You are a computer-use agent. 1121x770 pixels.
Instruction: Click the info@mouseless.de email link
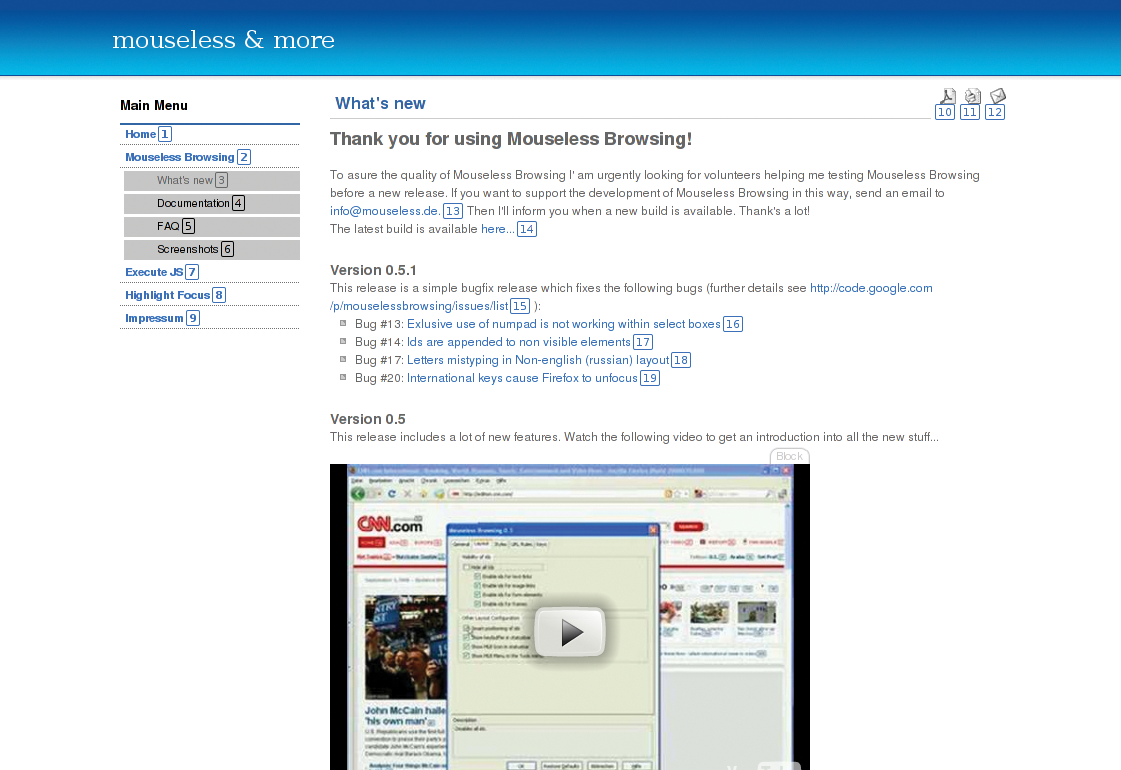385,211
